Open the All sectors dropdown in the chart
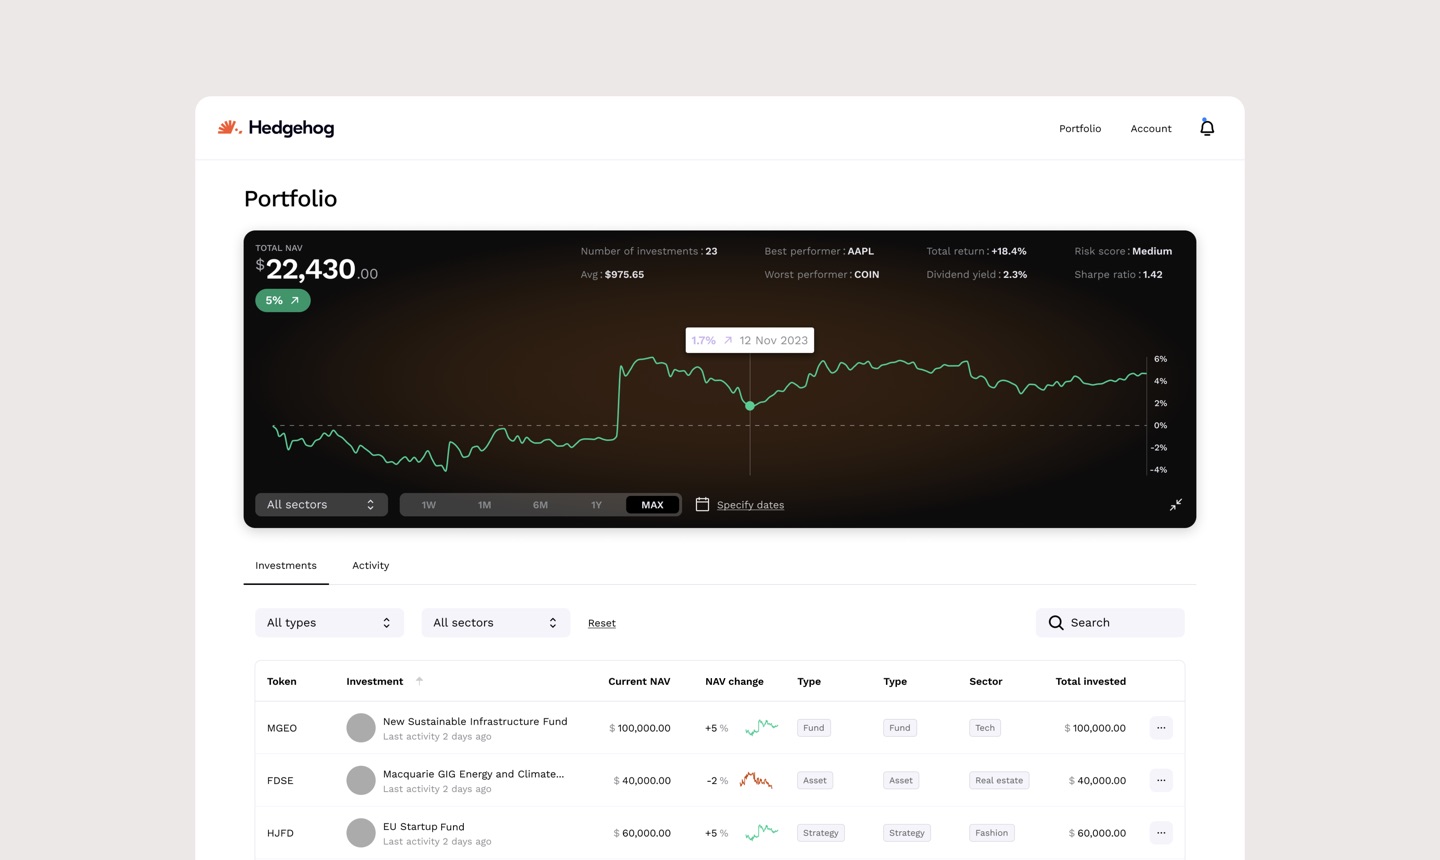 coord(321,505)
